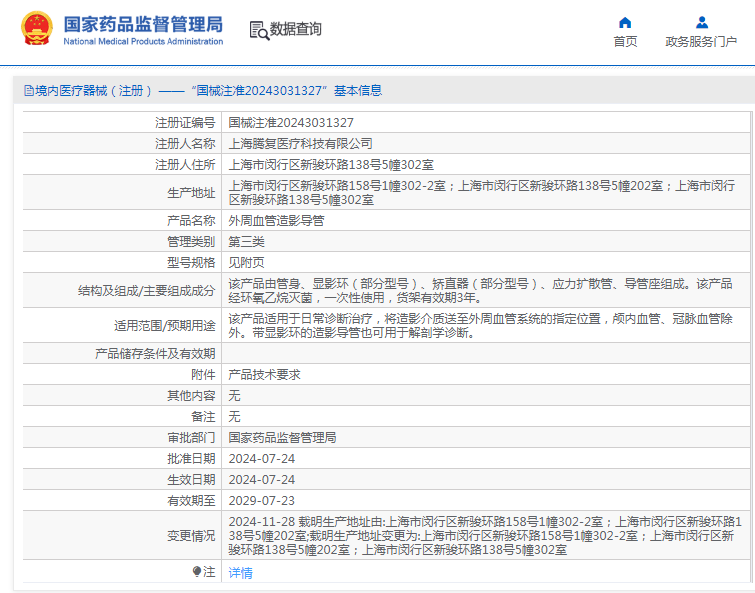Click the 附件 label
Screen dimensions: 755x593
(x=203, y=374)
